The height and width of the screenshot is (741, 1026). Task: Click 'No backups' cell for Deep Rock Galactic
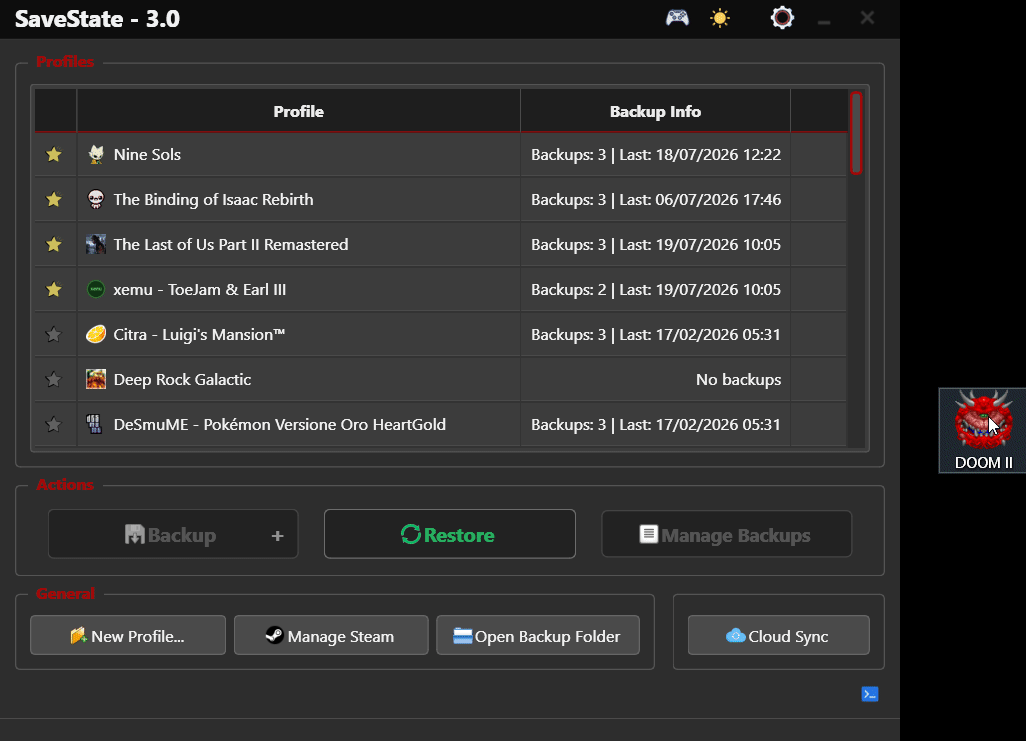pyautogui.click(x=656, y=380)
